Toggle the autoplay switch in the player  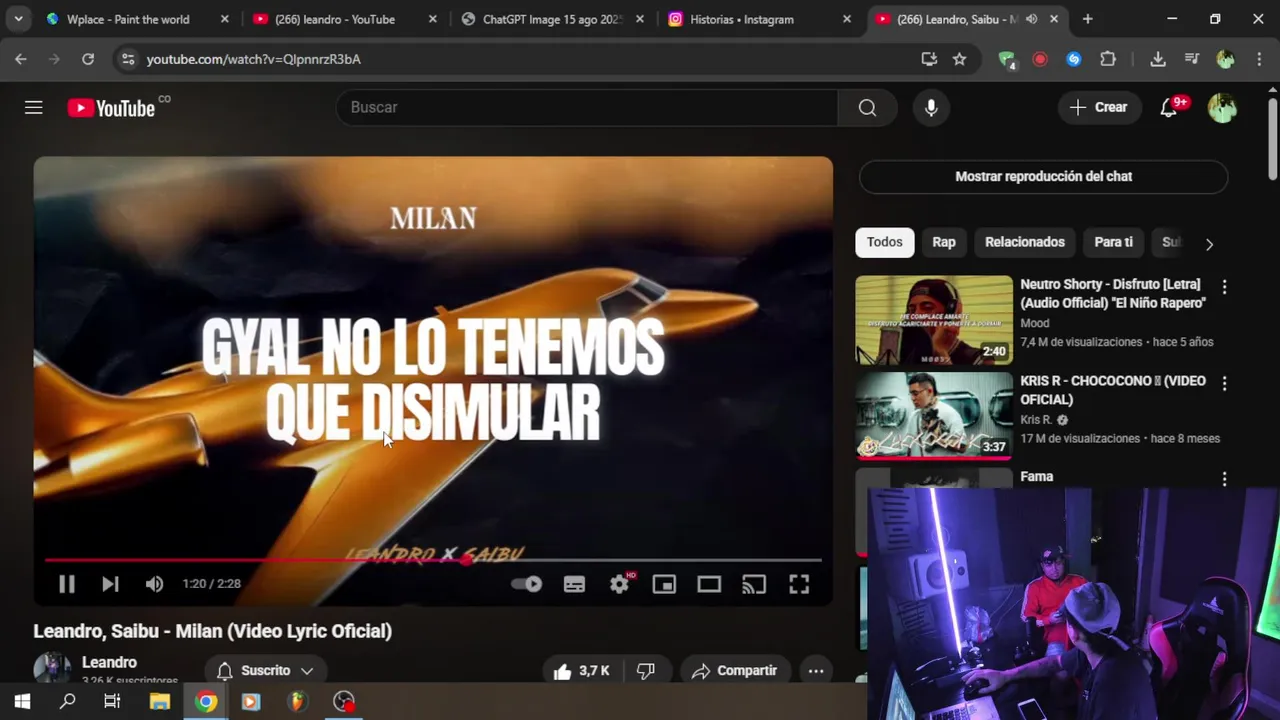pyautogui.click(x=526, y=584)
